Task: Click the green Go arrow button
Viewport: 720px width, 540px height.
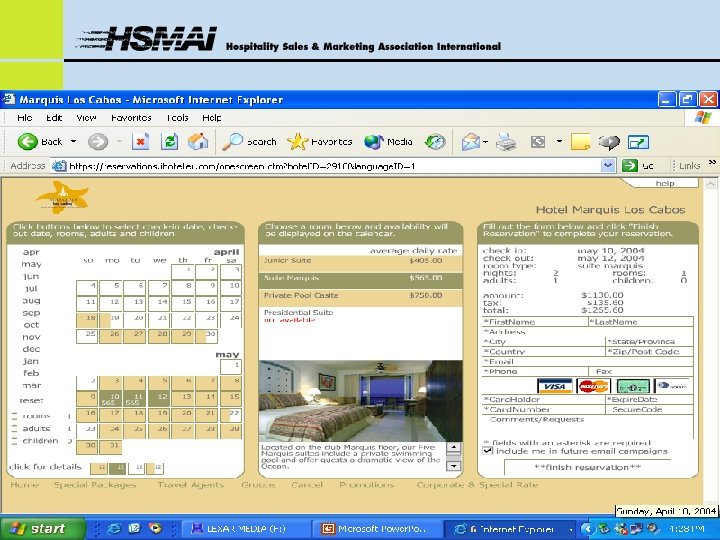Action: (630, 165)
